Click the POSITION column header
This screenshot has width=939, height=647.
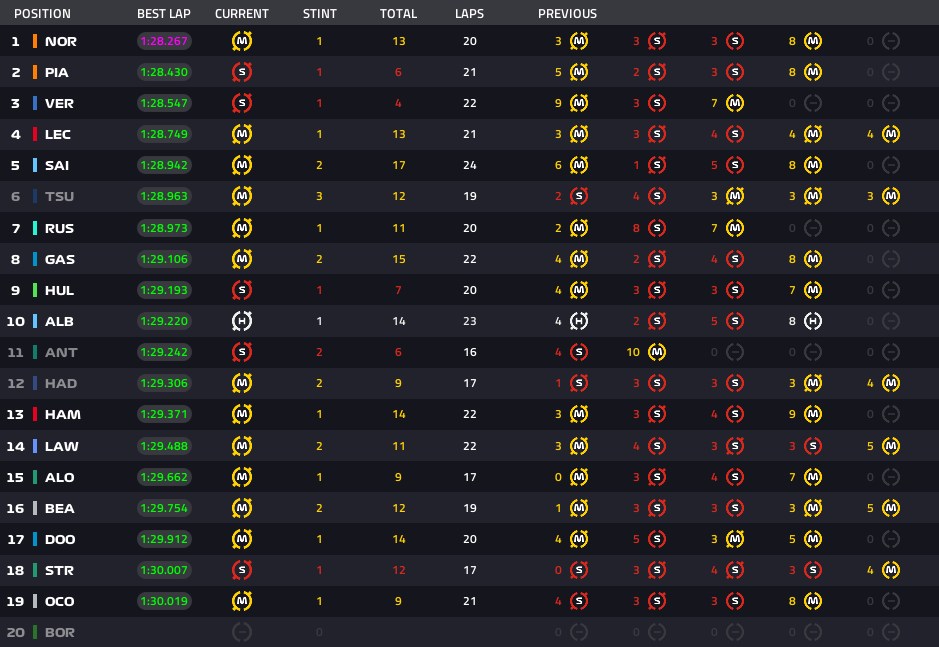(43, 13)
